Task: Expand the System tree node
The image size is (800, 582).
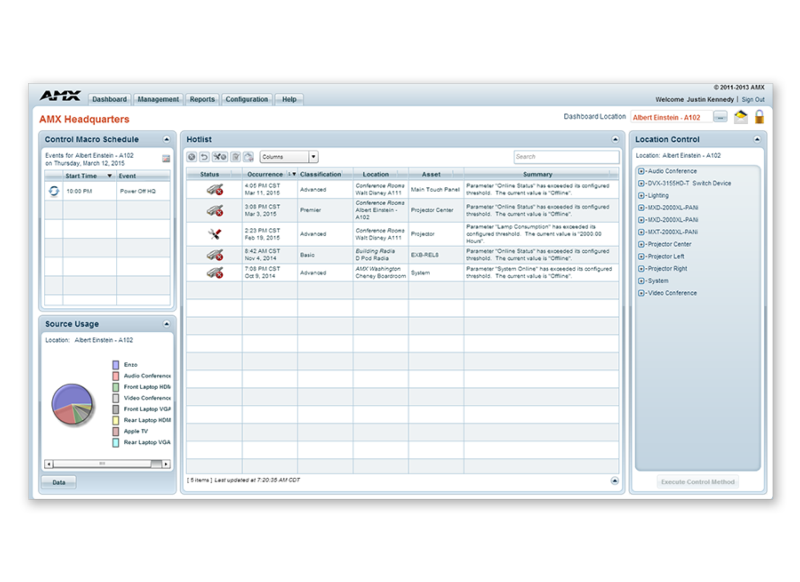Action: 641,281
